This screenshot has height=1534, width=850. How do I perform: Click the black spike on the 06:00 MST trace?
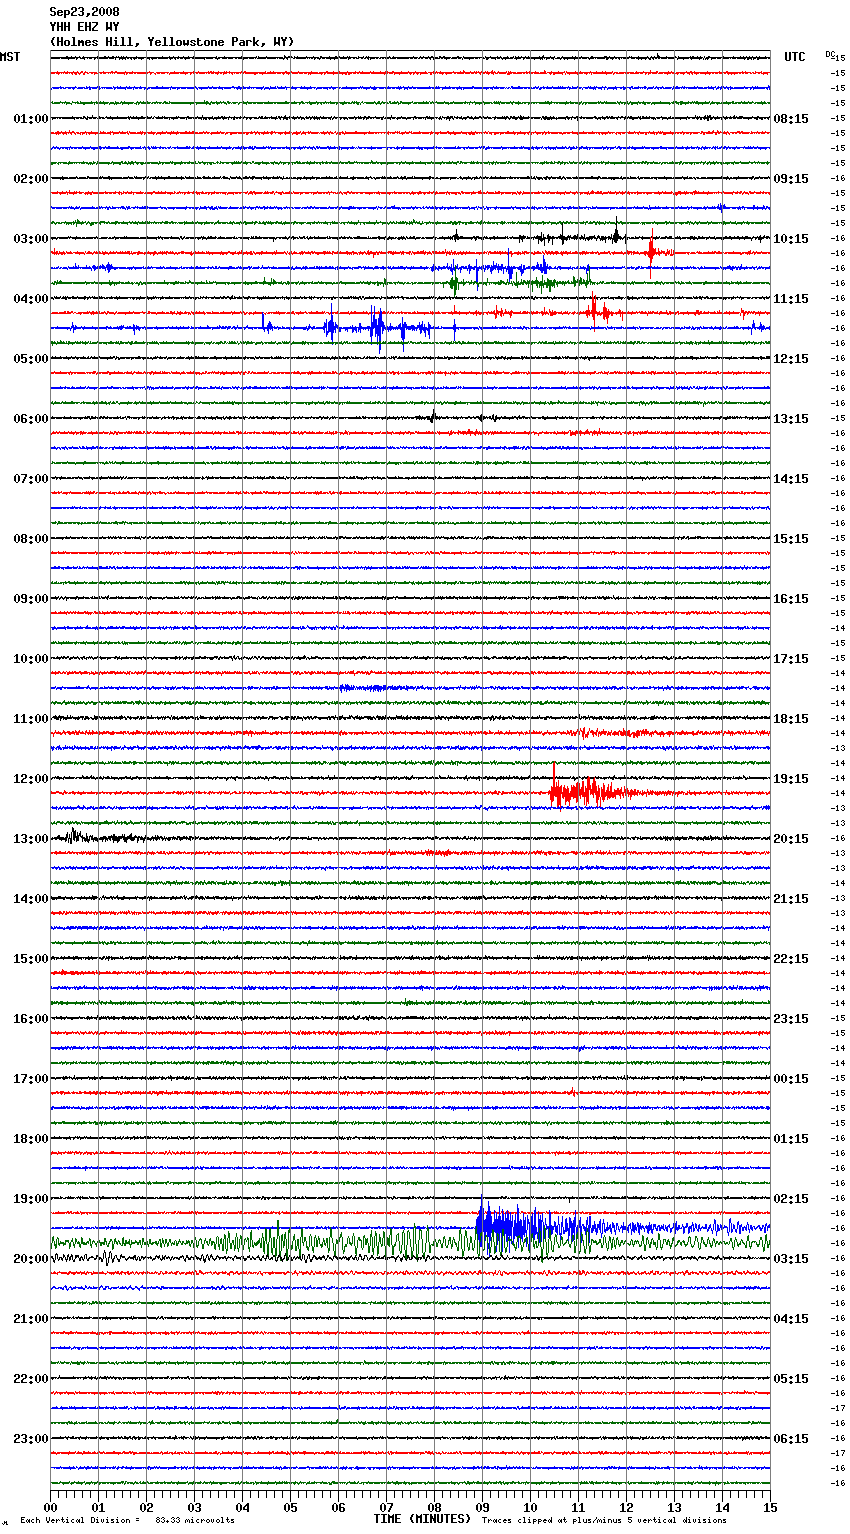(432, 417)
